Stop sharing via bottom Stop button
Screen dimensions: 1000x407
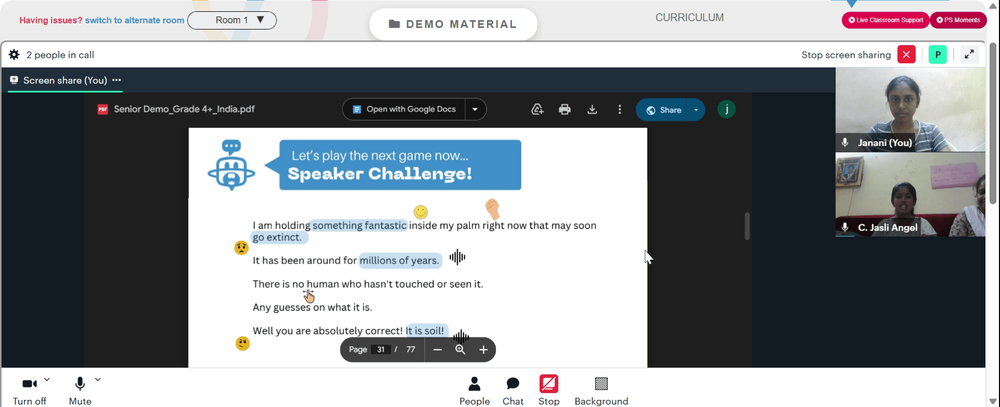[x=548, y=390]
